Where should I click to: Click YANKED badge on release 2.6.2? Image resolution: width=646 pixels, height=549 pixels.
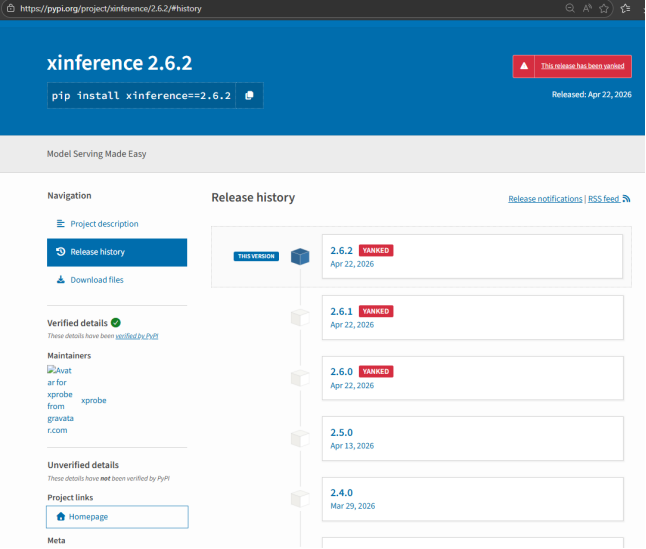click(376, 250)
